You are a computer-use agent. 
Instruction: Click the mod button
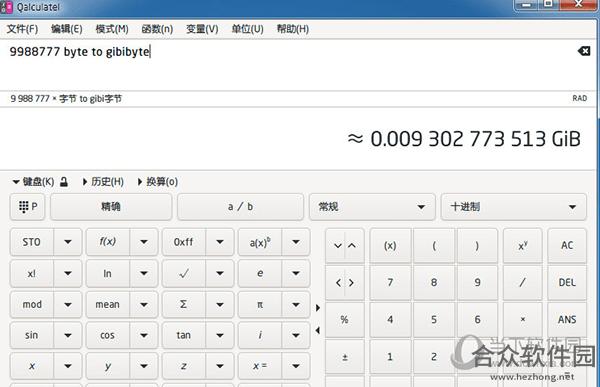tap(32, 304)
